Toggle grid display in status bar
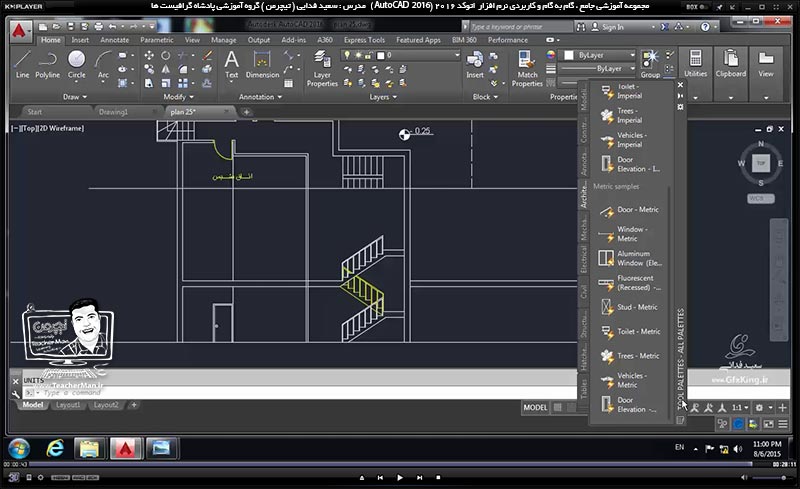The height and width of the screenshot is (489, 800). 558,407
